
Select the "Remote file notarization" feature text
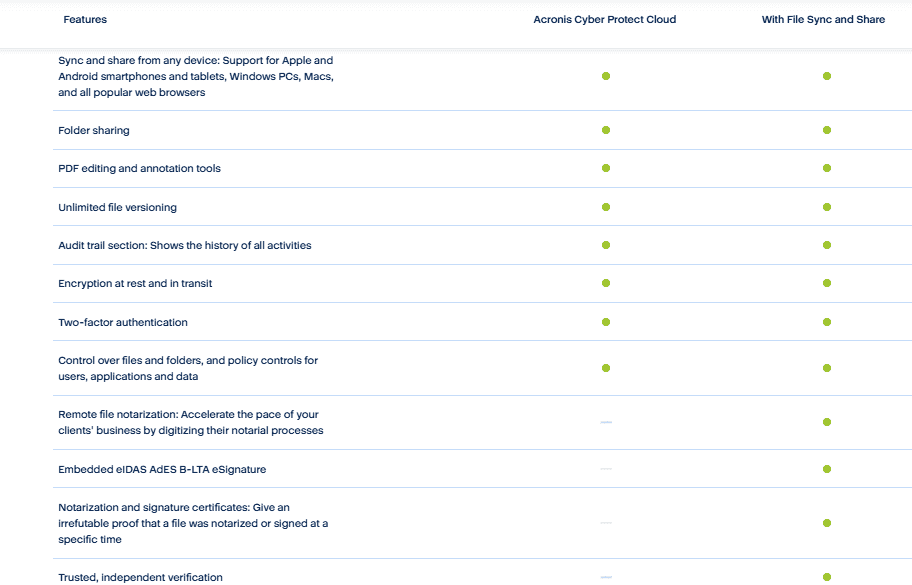(191, 422)
